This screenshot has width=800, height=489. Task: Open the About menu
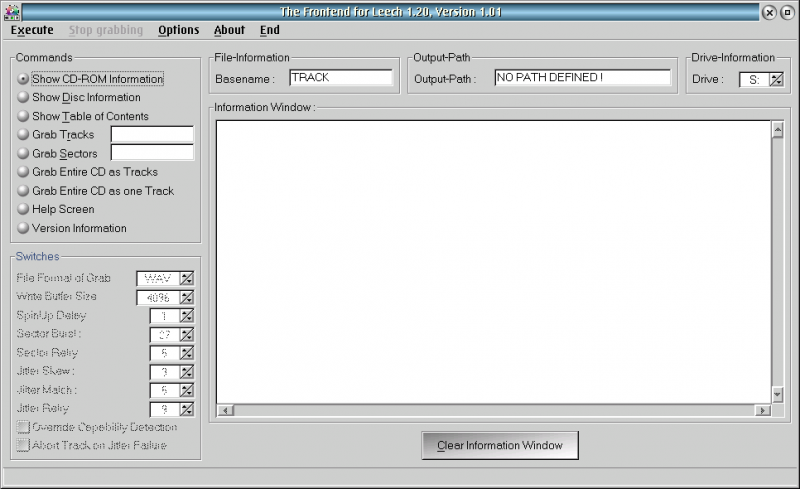pos(229,30)
